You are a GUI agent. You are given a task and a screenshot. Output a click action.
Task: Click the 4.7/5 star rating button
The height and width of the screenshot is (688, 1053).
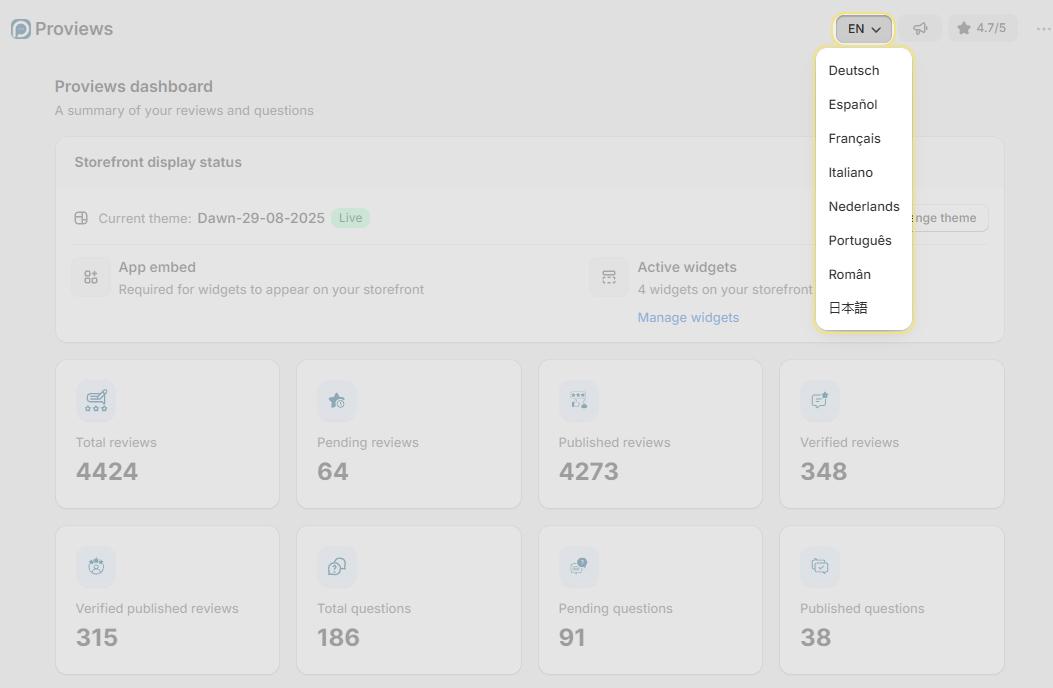click(982, 28)
